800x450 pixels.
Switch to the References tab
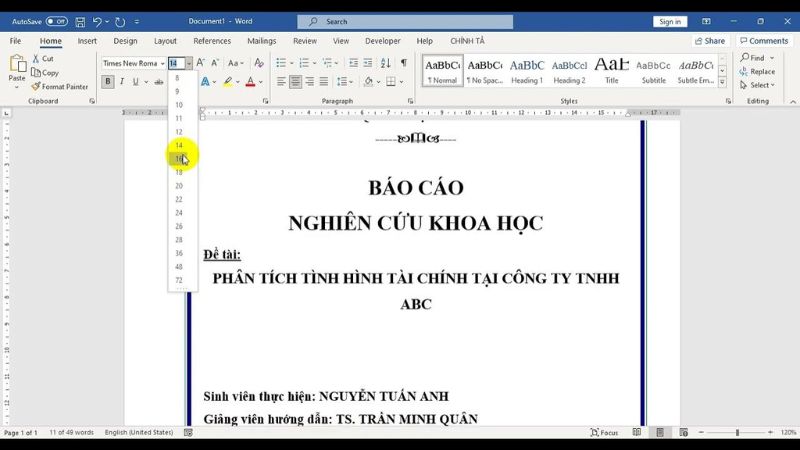[x=212, y=41]
